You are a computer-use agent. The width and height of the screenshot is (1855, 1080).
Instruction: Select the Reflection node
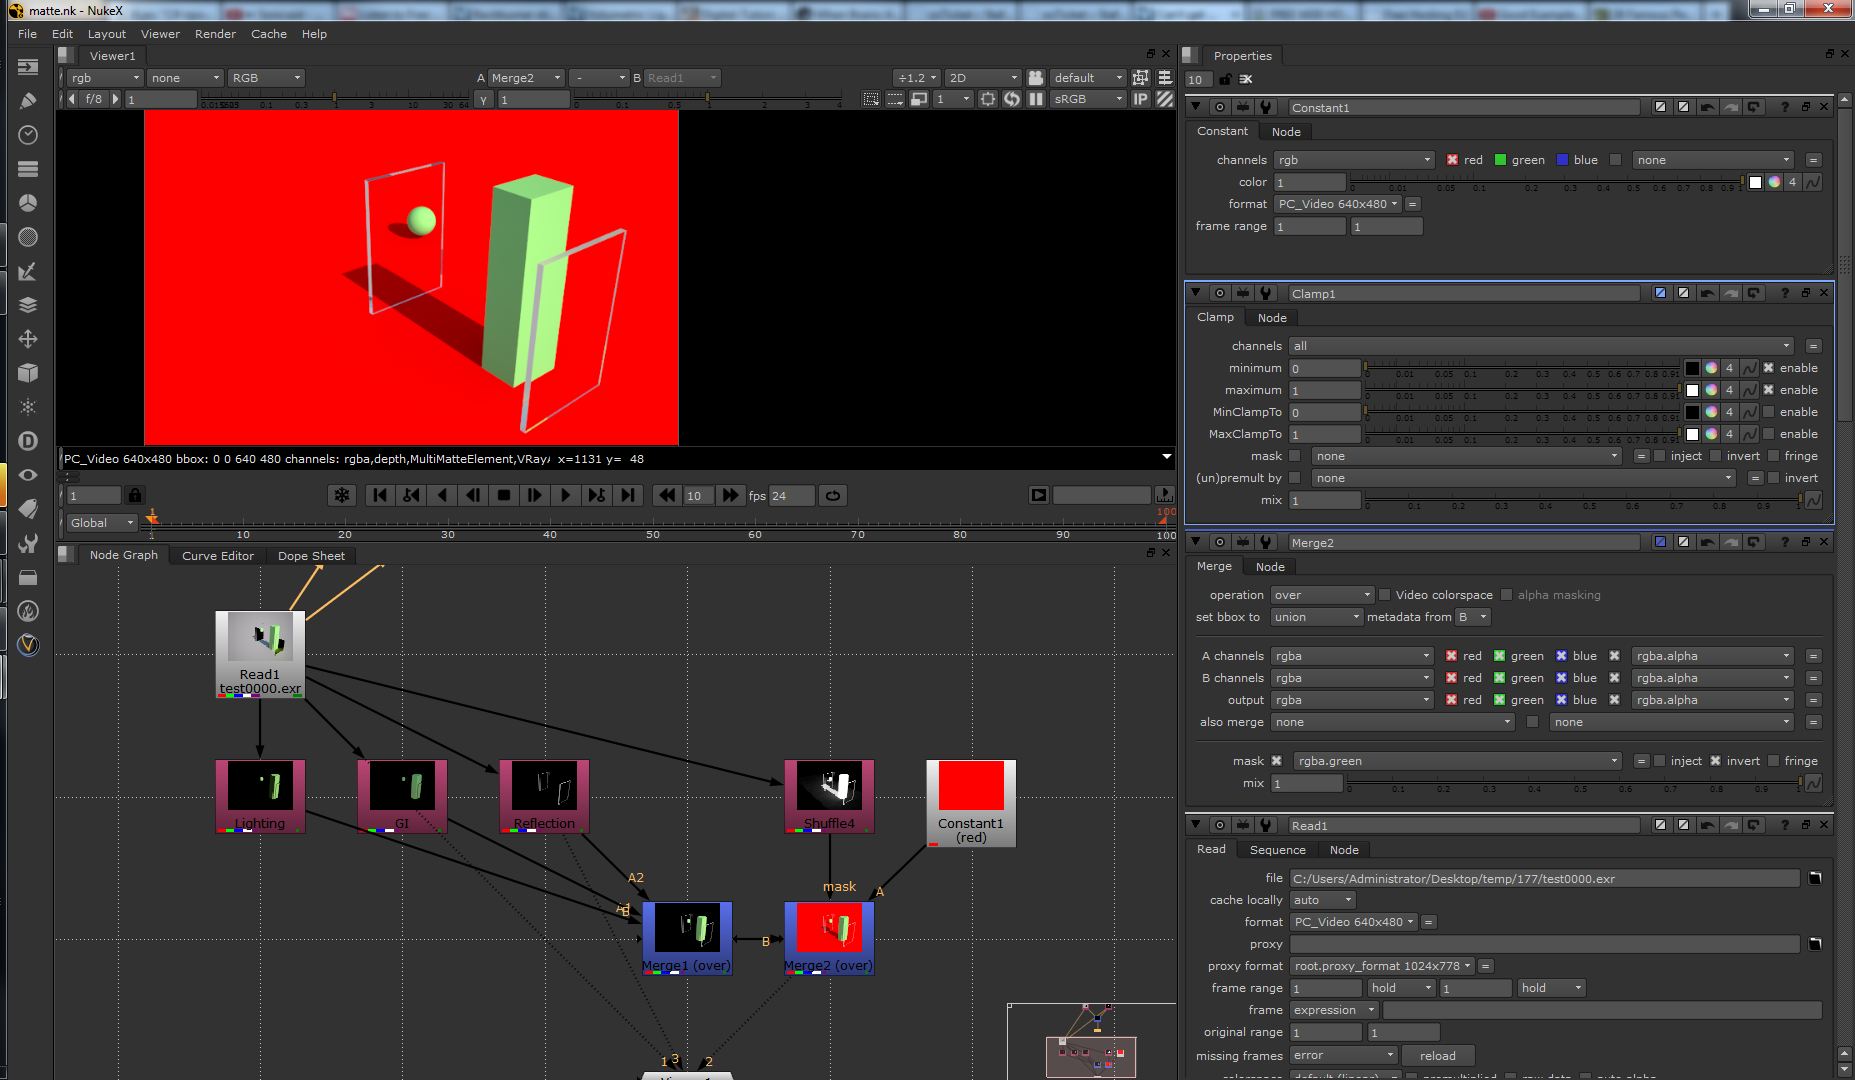click(x=544, y=796)
